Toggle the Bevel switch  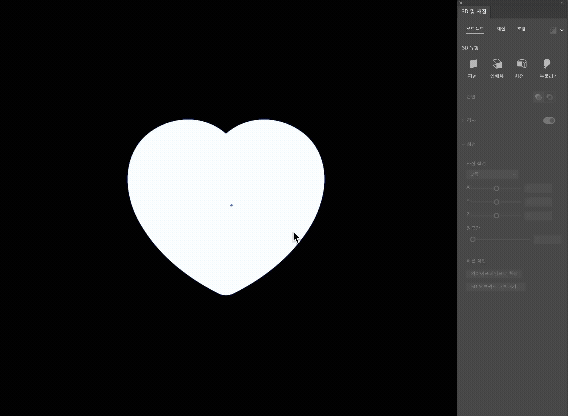point(549,120)
